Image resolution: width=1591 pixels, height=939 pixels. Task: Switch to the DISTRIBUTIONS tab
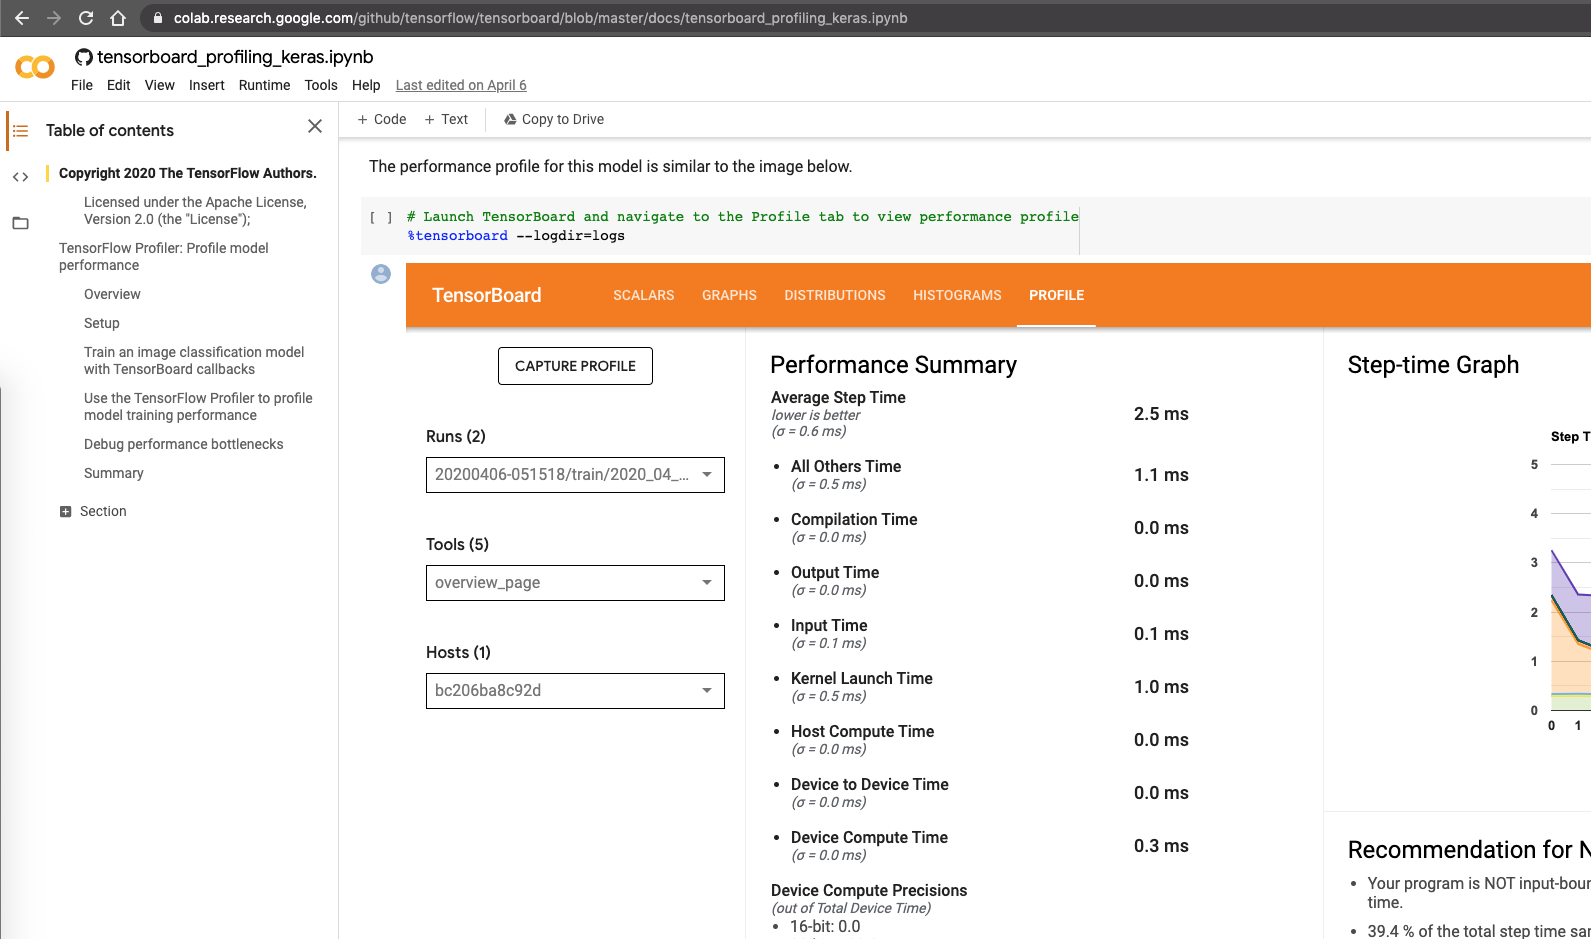835,295
